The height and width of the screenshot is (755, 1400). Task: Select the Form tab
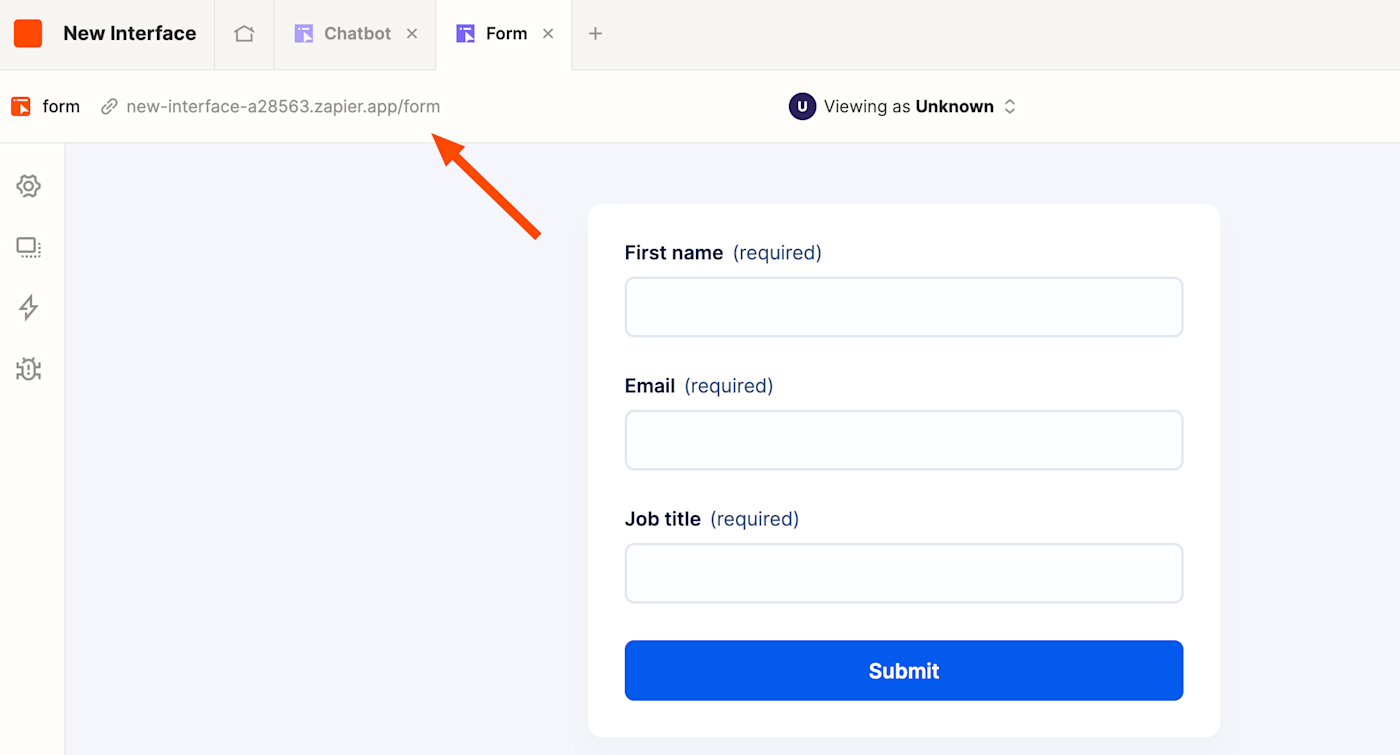click(x=507, y=33)
